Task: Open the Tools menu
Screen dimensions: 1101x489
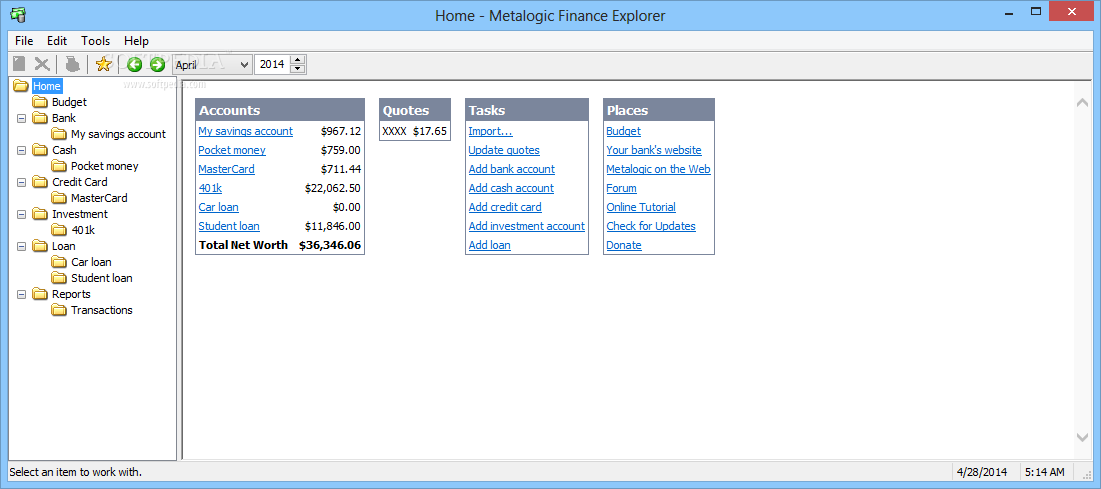Action: point(95,41)
